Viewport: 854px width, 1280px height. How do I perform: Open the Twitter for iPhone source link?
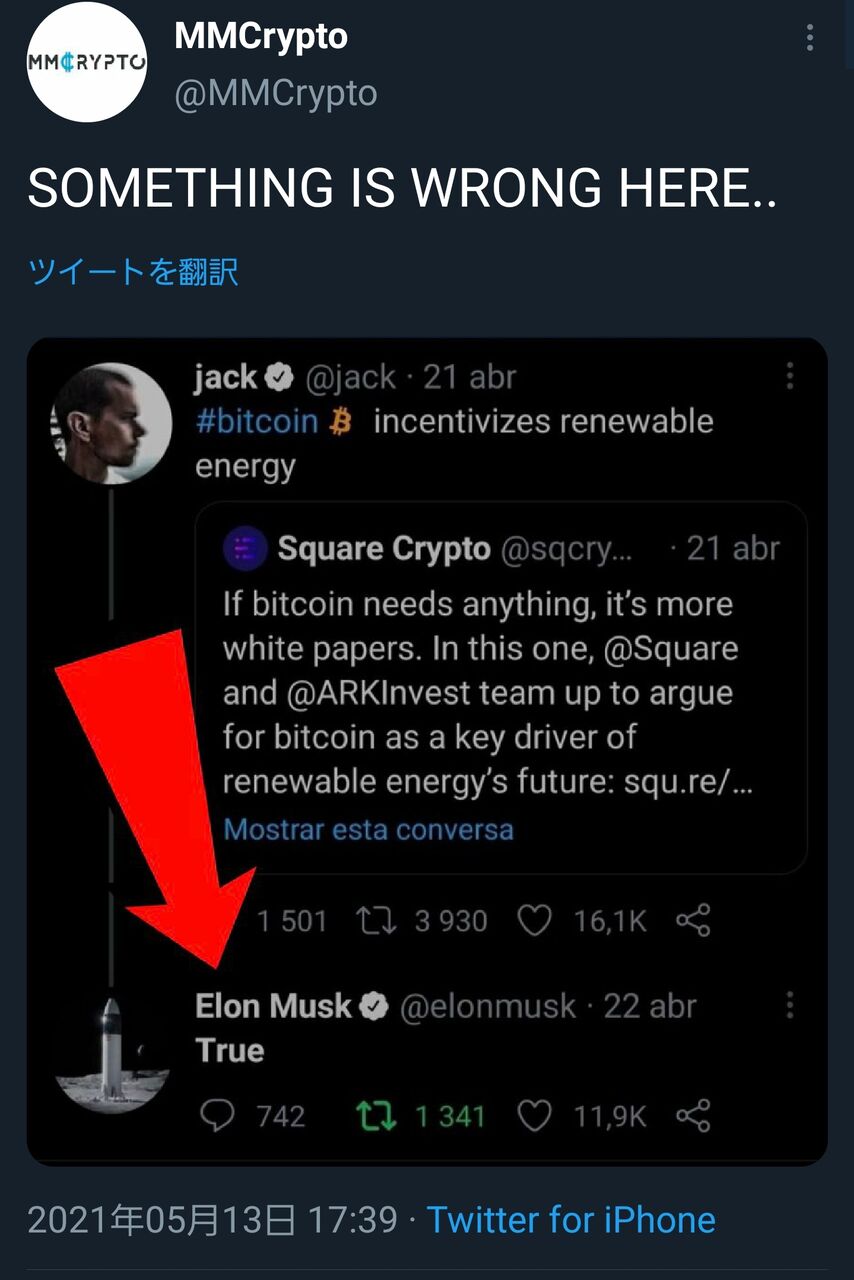571,1220
